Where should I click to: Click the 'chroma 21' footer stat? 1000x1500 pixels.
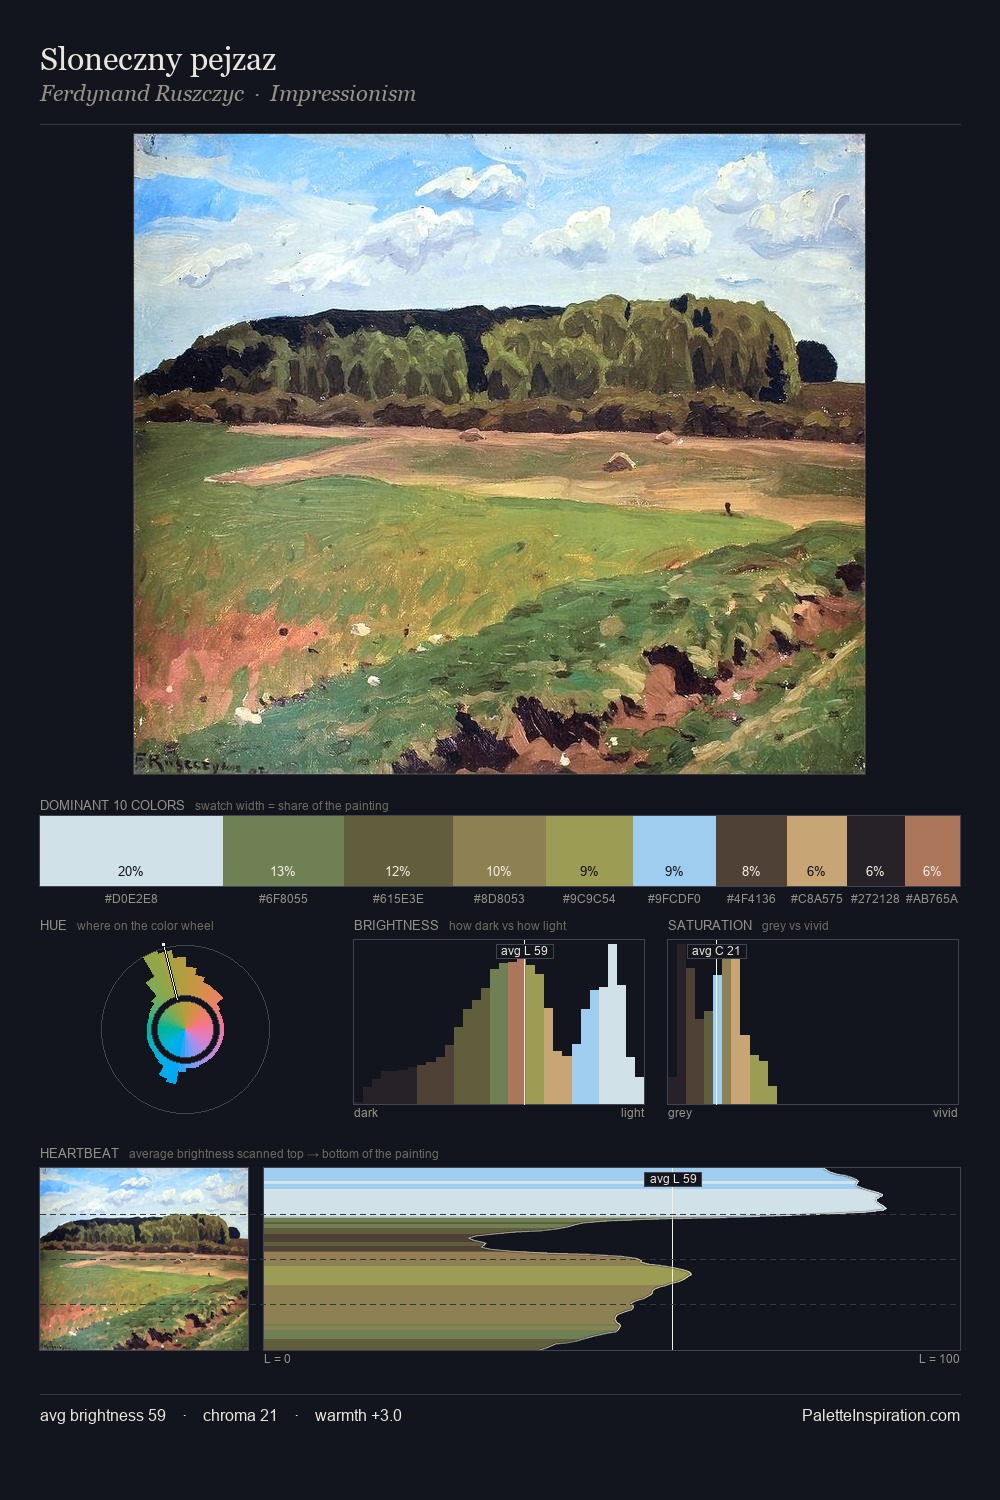(x=240, y=1415)
